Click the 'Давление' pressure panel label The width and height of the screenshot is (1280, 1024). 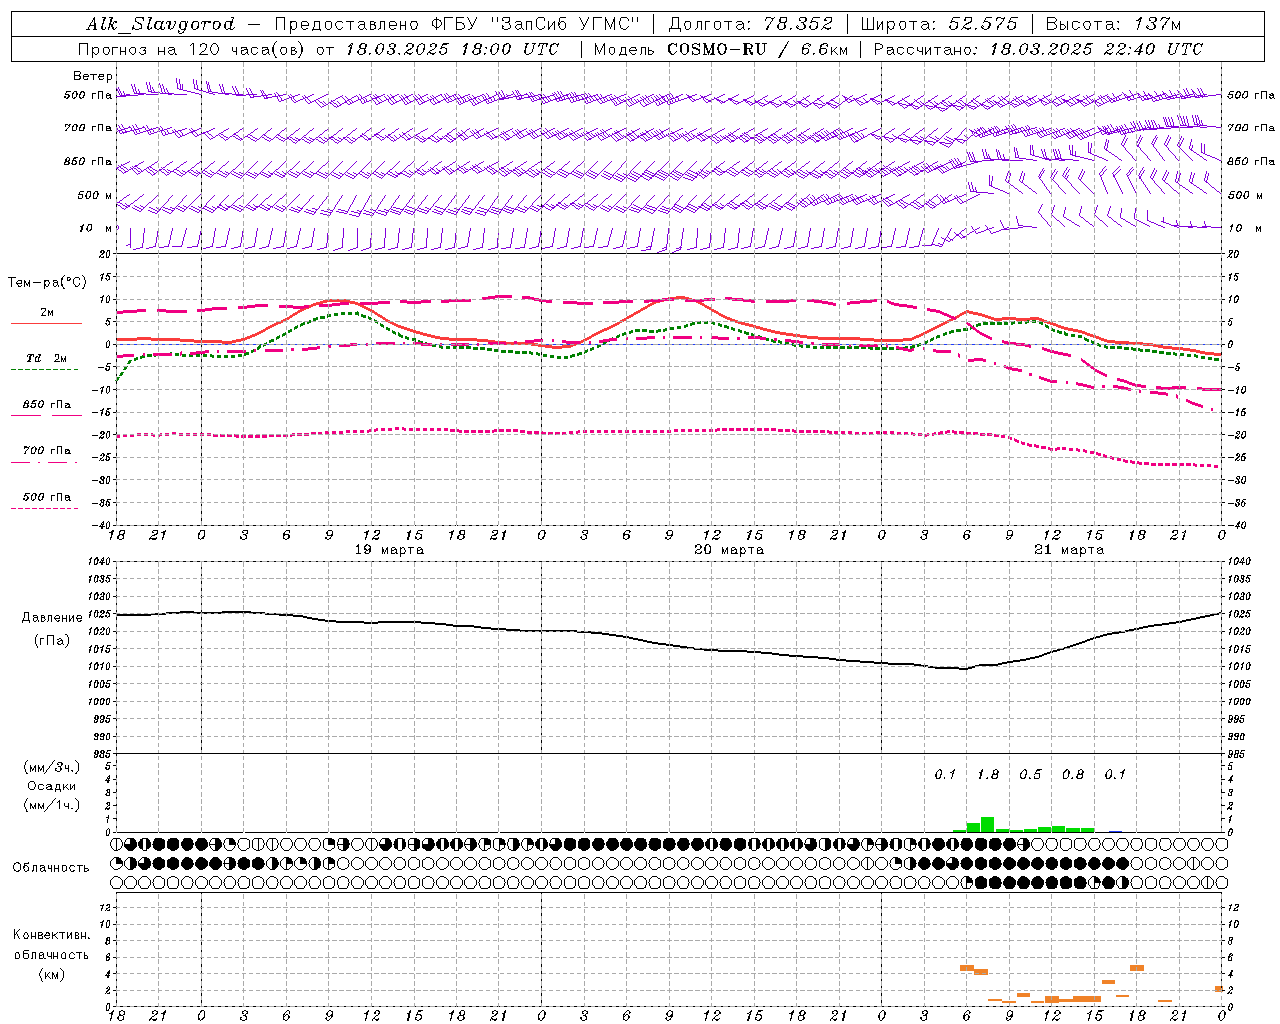click(x=52, y=618)
